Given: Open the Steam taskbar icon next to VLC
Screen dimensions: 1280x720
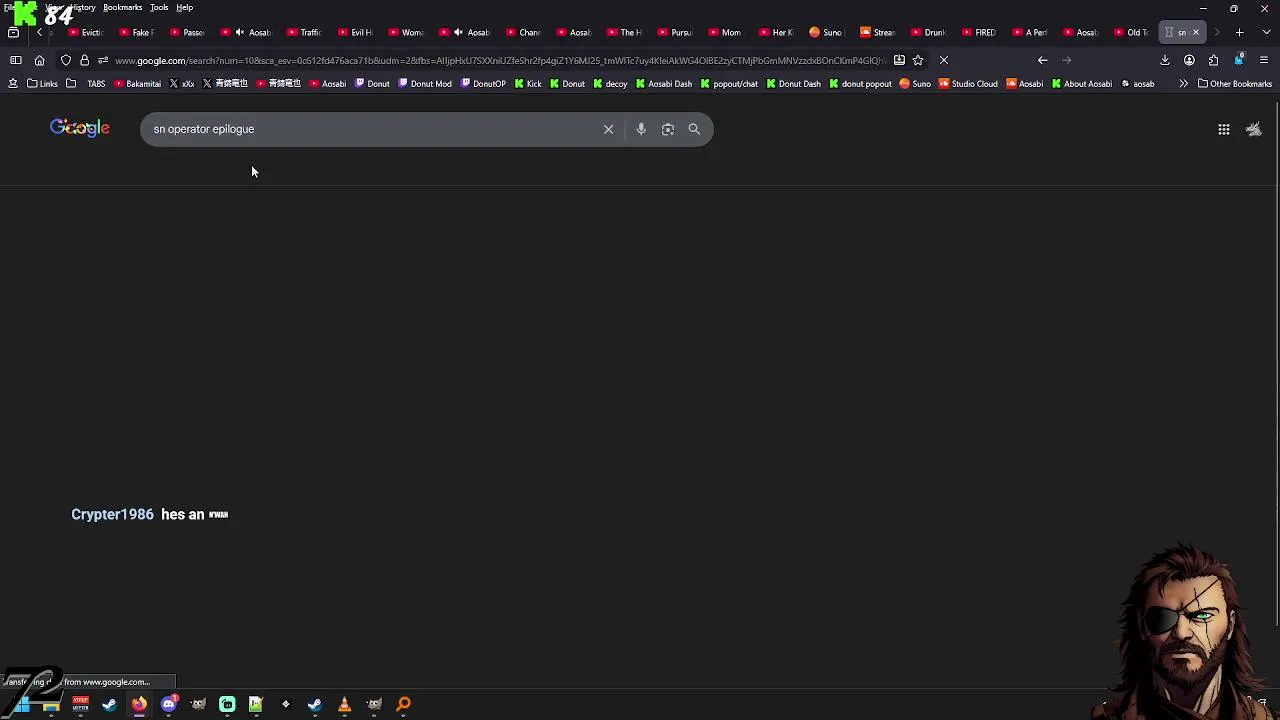Looking at the screenshot, I should 314,704.
